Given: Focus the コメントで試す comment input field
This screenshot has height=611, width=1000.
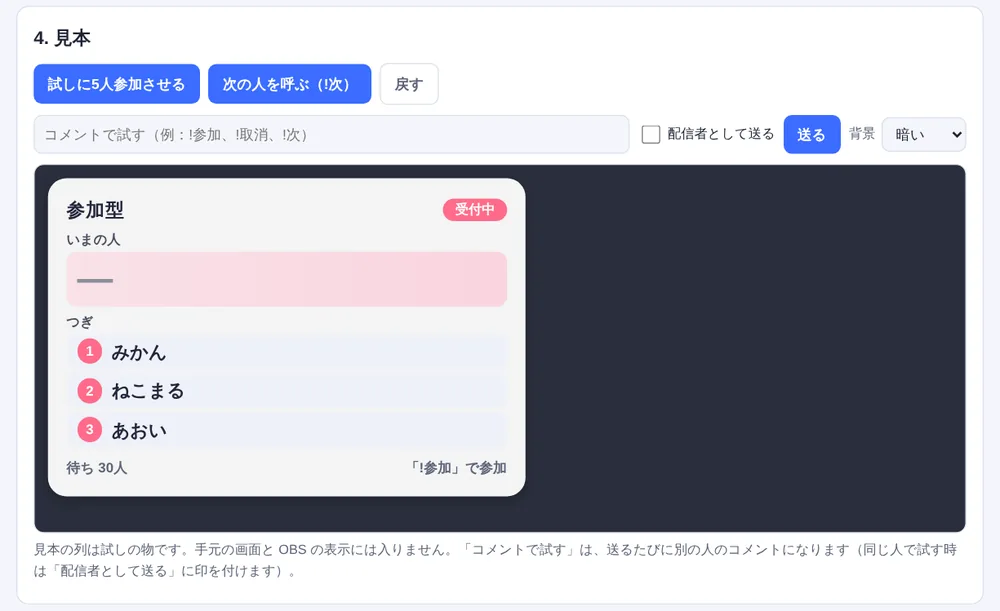Looking at the screenshot, I should [332, 135].
